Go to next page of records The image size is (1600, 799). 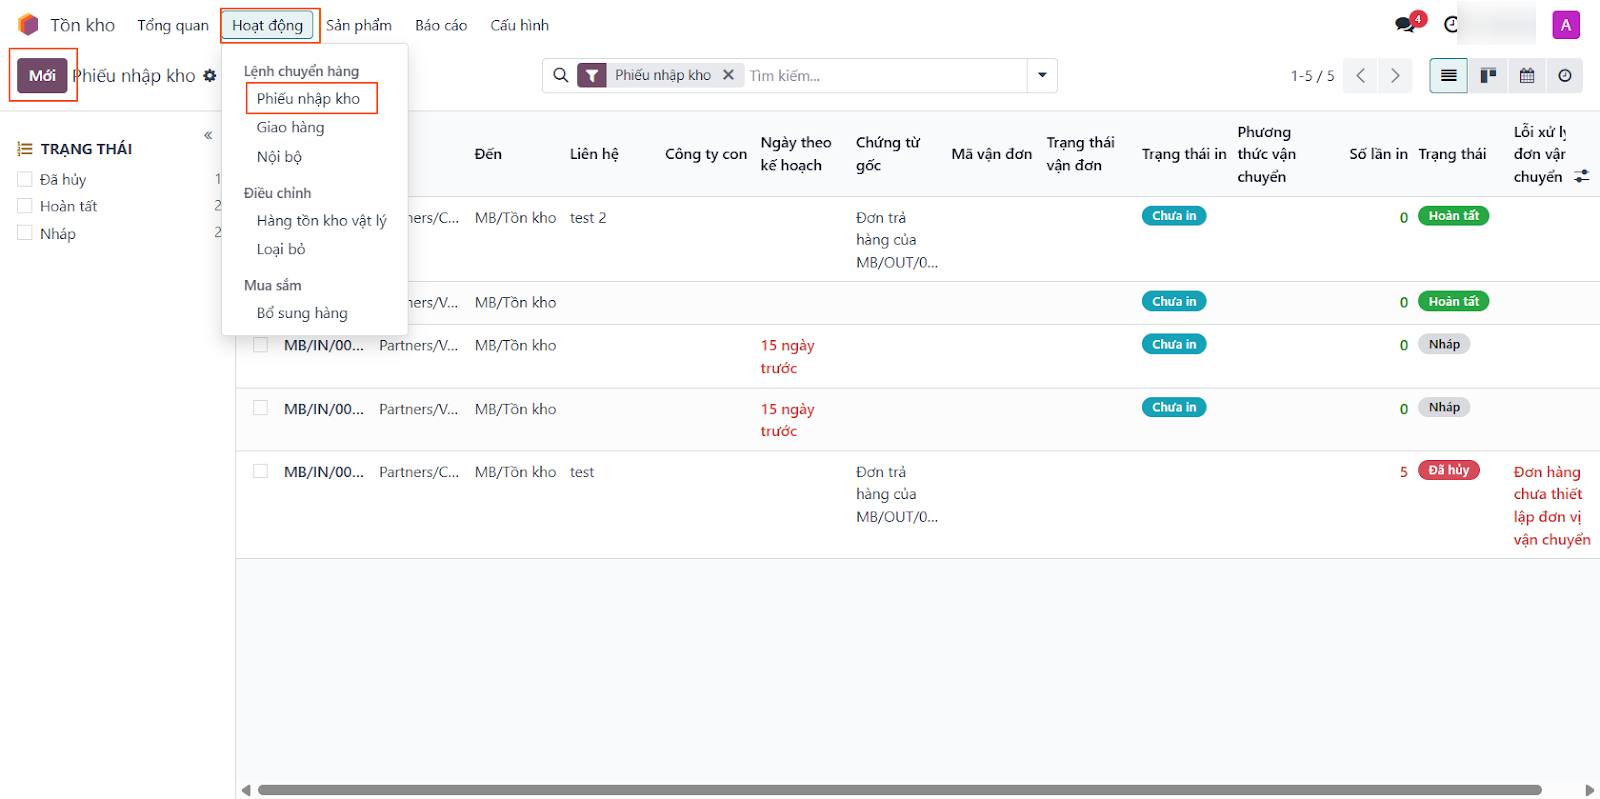[x=1395, y=76]
